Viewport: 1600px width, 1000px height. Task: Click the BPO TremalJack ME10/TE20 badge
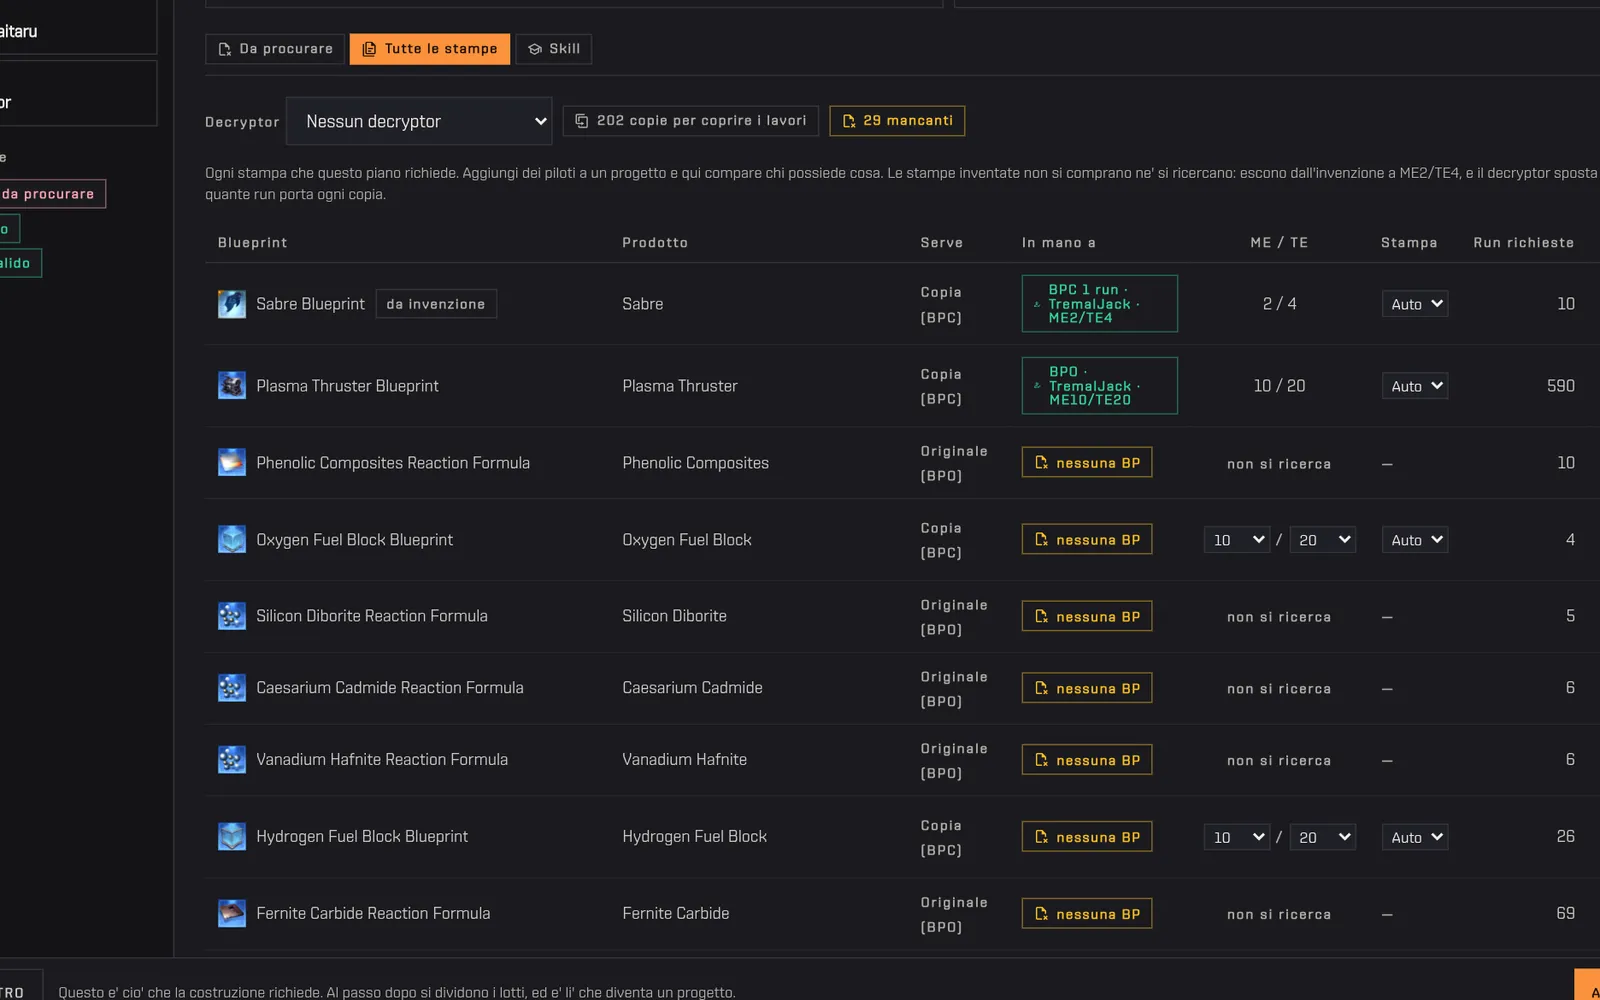click(x=1100, y=386)
